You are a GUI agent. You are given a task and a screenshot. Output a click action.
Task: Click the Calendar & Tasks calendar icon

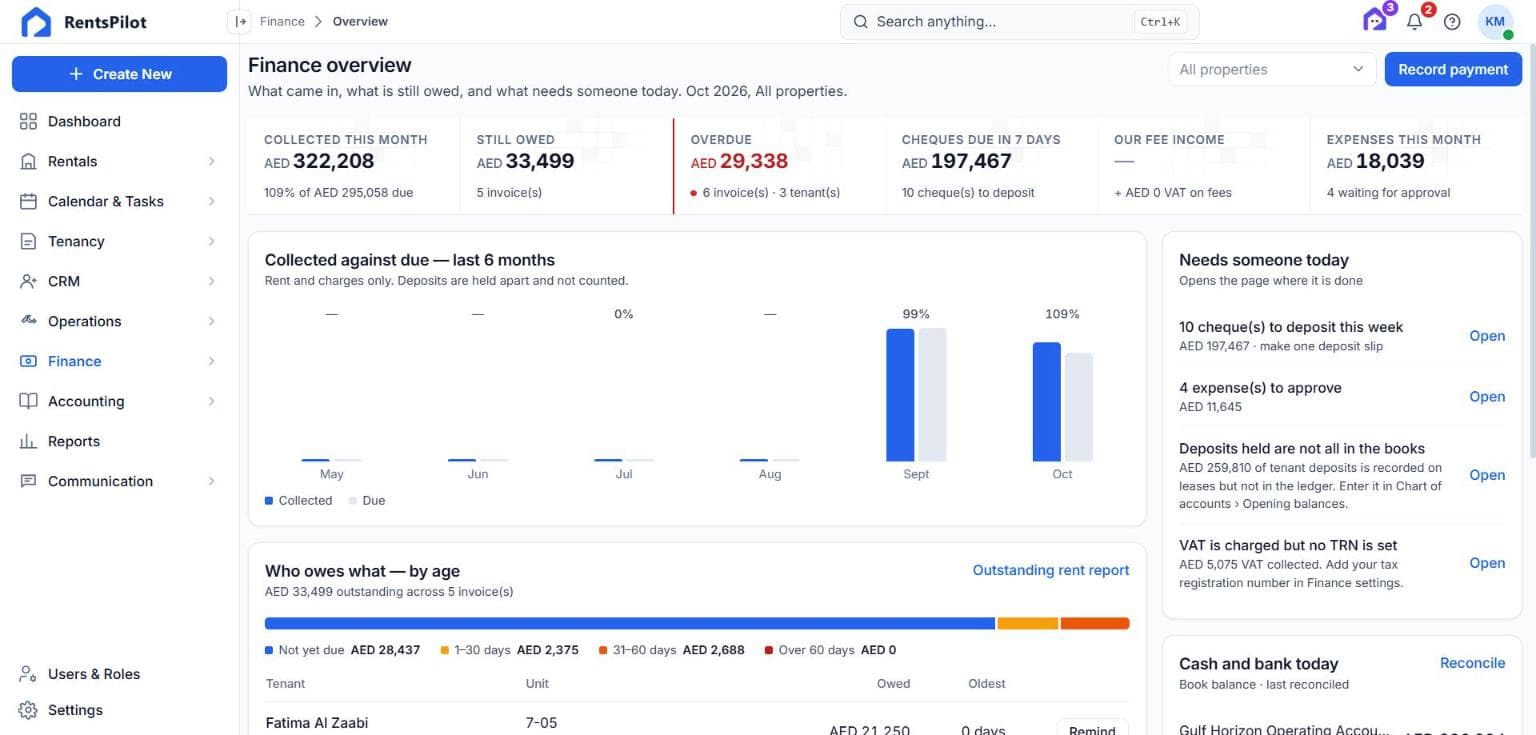(28, 201)
